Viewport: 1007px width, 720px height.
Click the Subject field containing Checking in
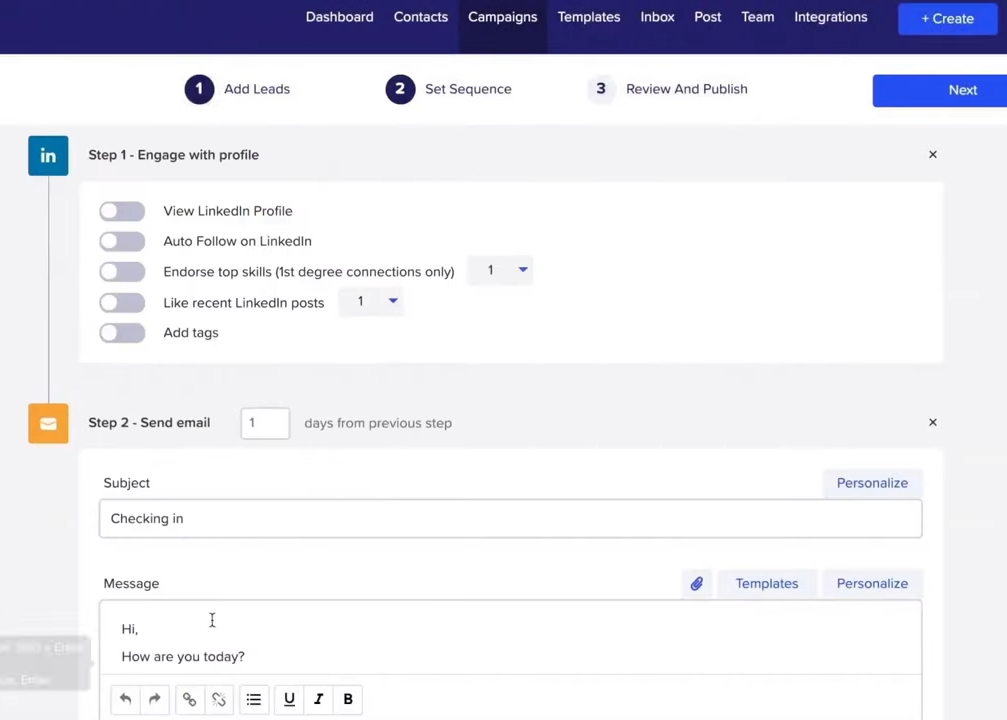(x=511, y=518)
